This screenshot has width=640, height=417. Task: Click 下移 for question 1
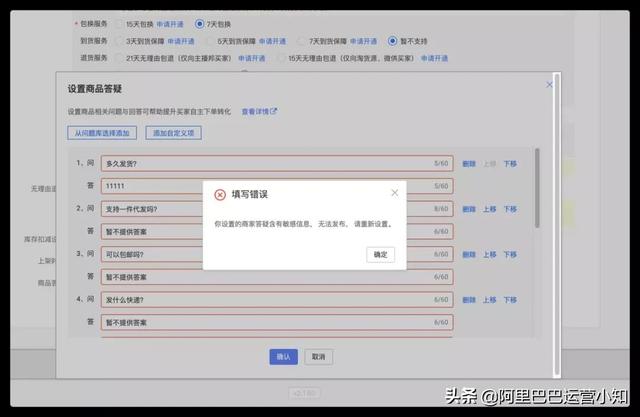coord(510,163)
